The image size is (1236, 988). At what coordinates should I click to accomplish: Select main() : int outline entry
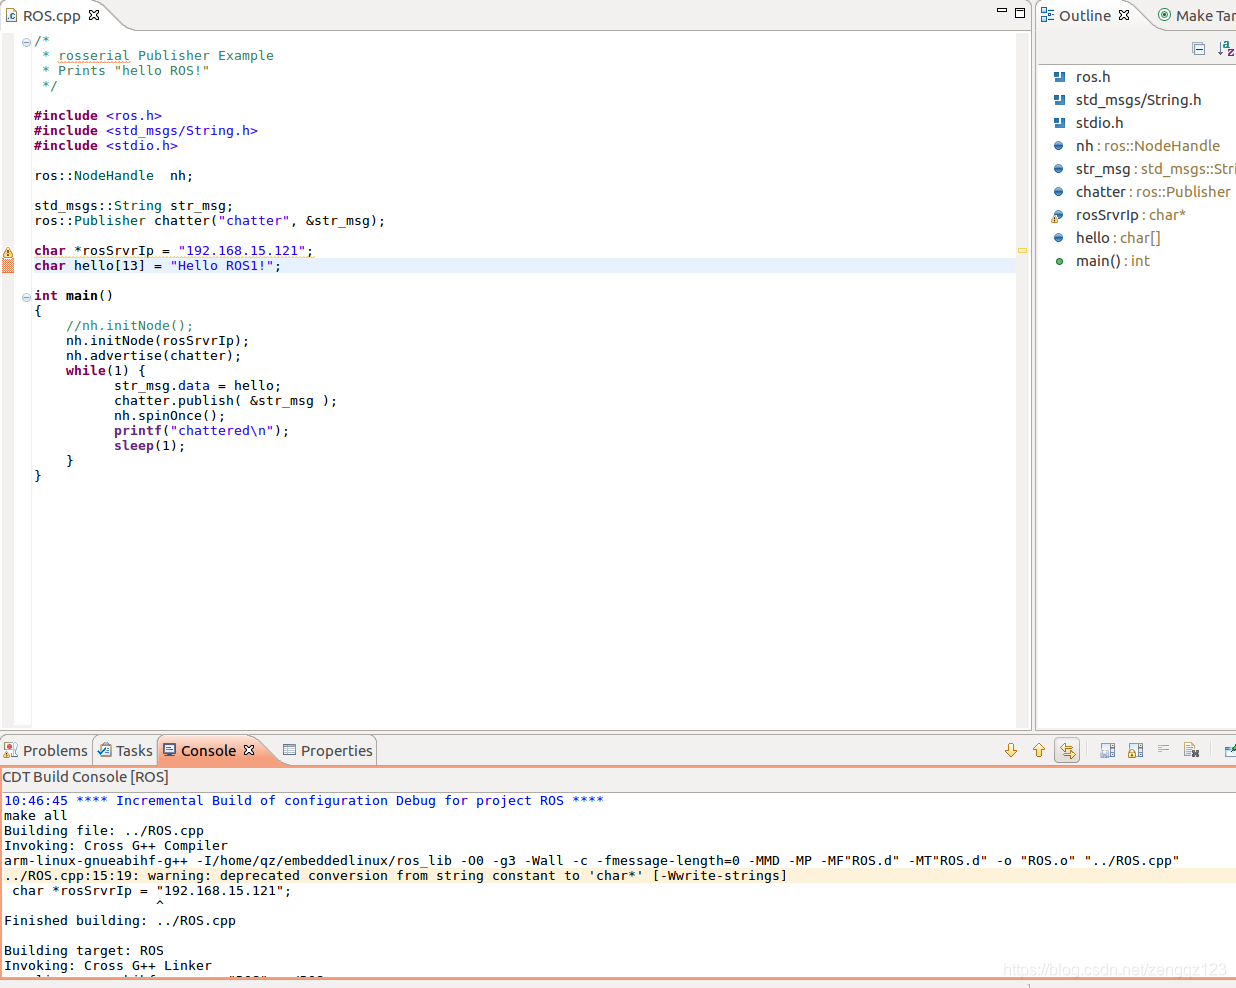pos(1112,261)
